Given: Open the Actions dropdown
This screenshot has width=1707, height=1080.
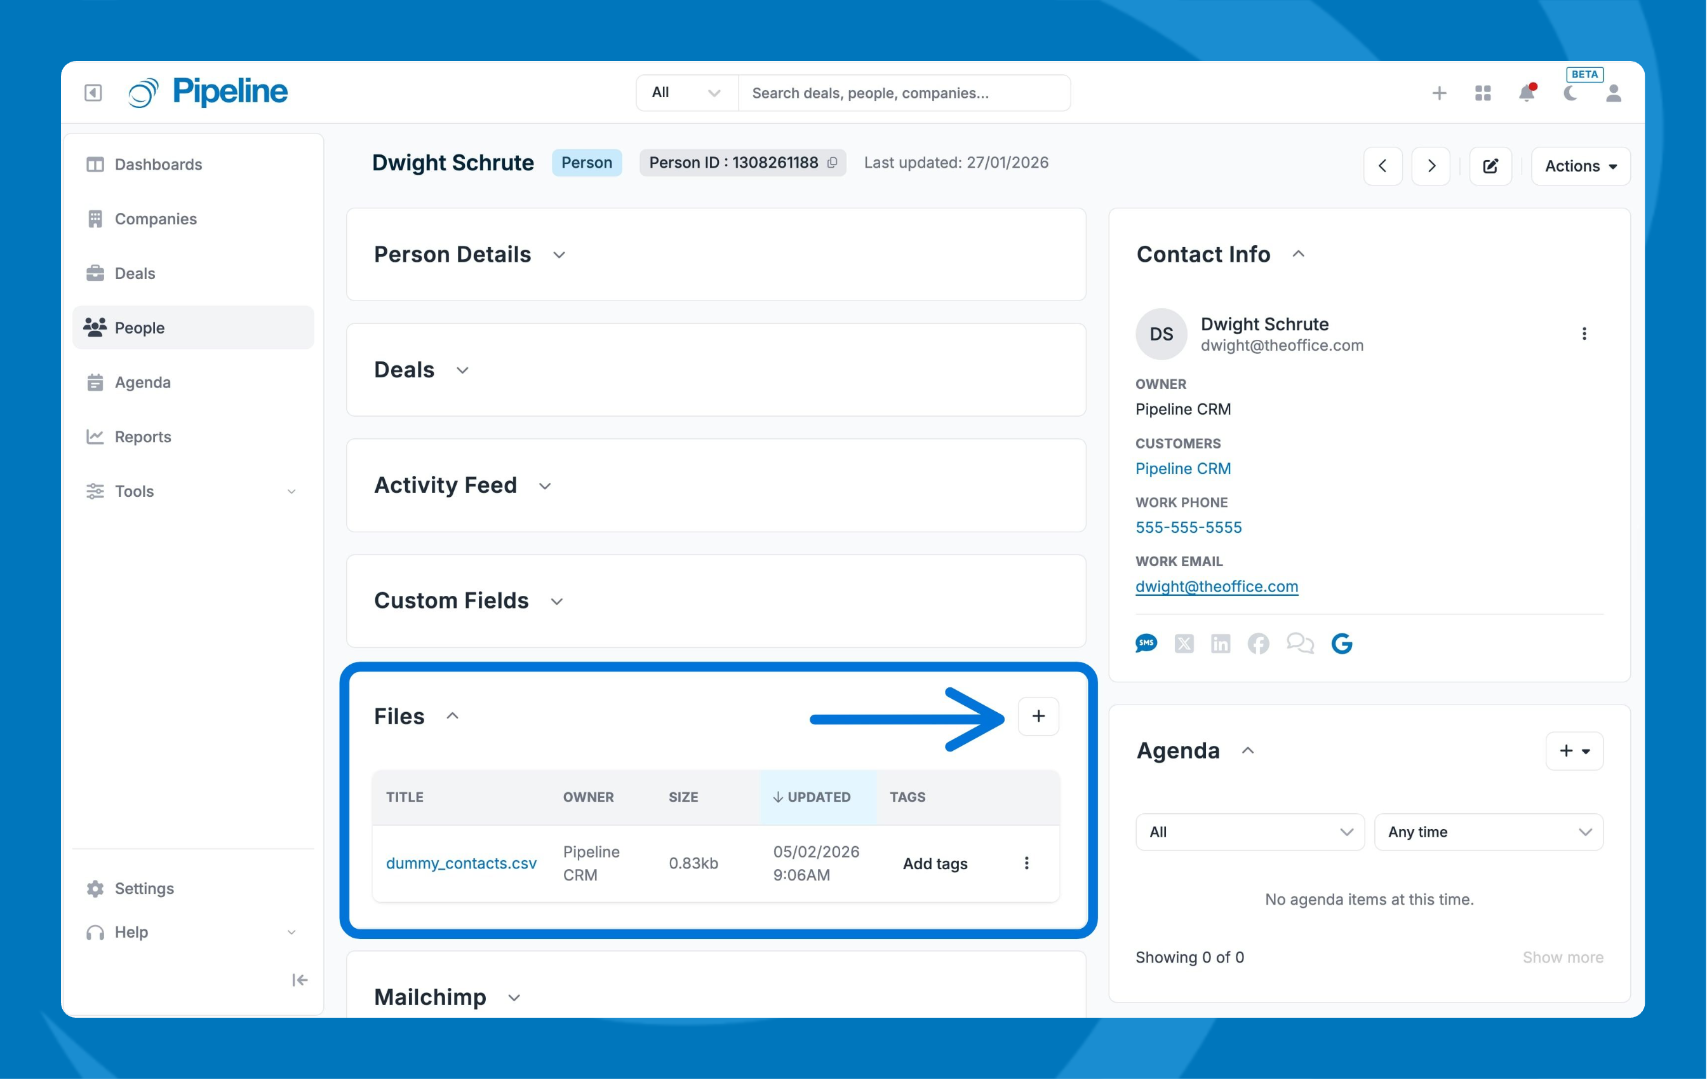Looking at the screenshot, I should click(1580, 166).
